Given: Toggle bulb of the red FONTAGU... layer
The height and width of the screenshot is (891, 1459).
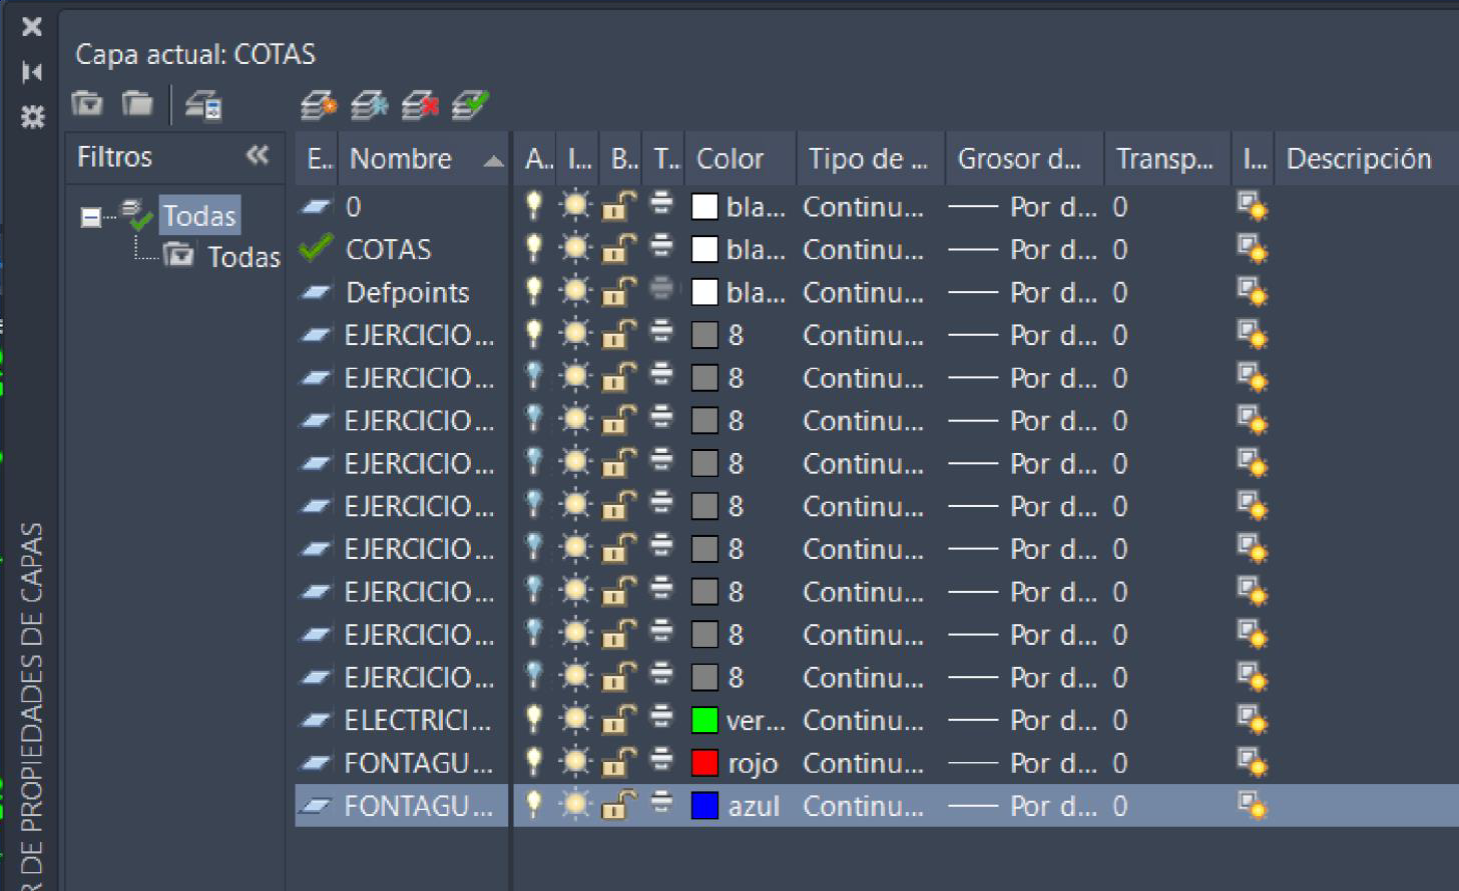Looking at the screenshot, I should tap(534, 762).
